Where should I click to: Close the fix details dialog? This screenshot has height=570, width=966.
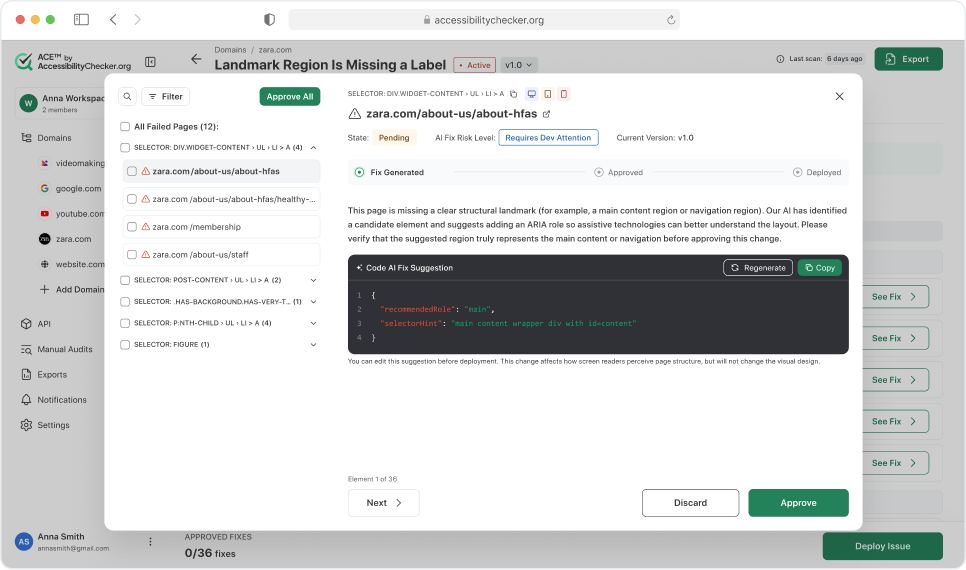(839, 96)
